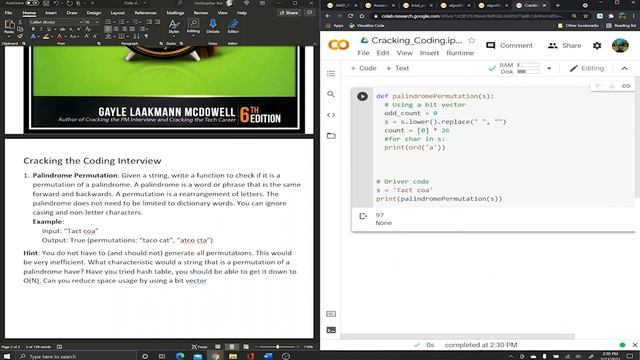Collapse Colab header chevron
This screenshot has height=360, width=640.
pyautogui.click(x=624, y=69)
